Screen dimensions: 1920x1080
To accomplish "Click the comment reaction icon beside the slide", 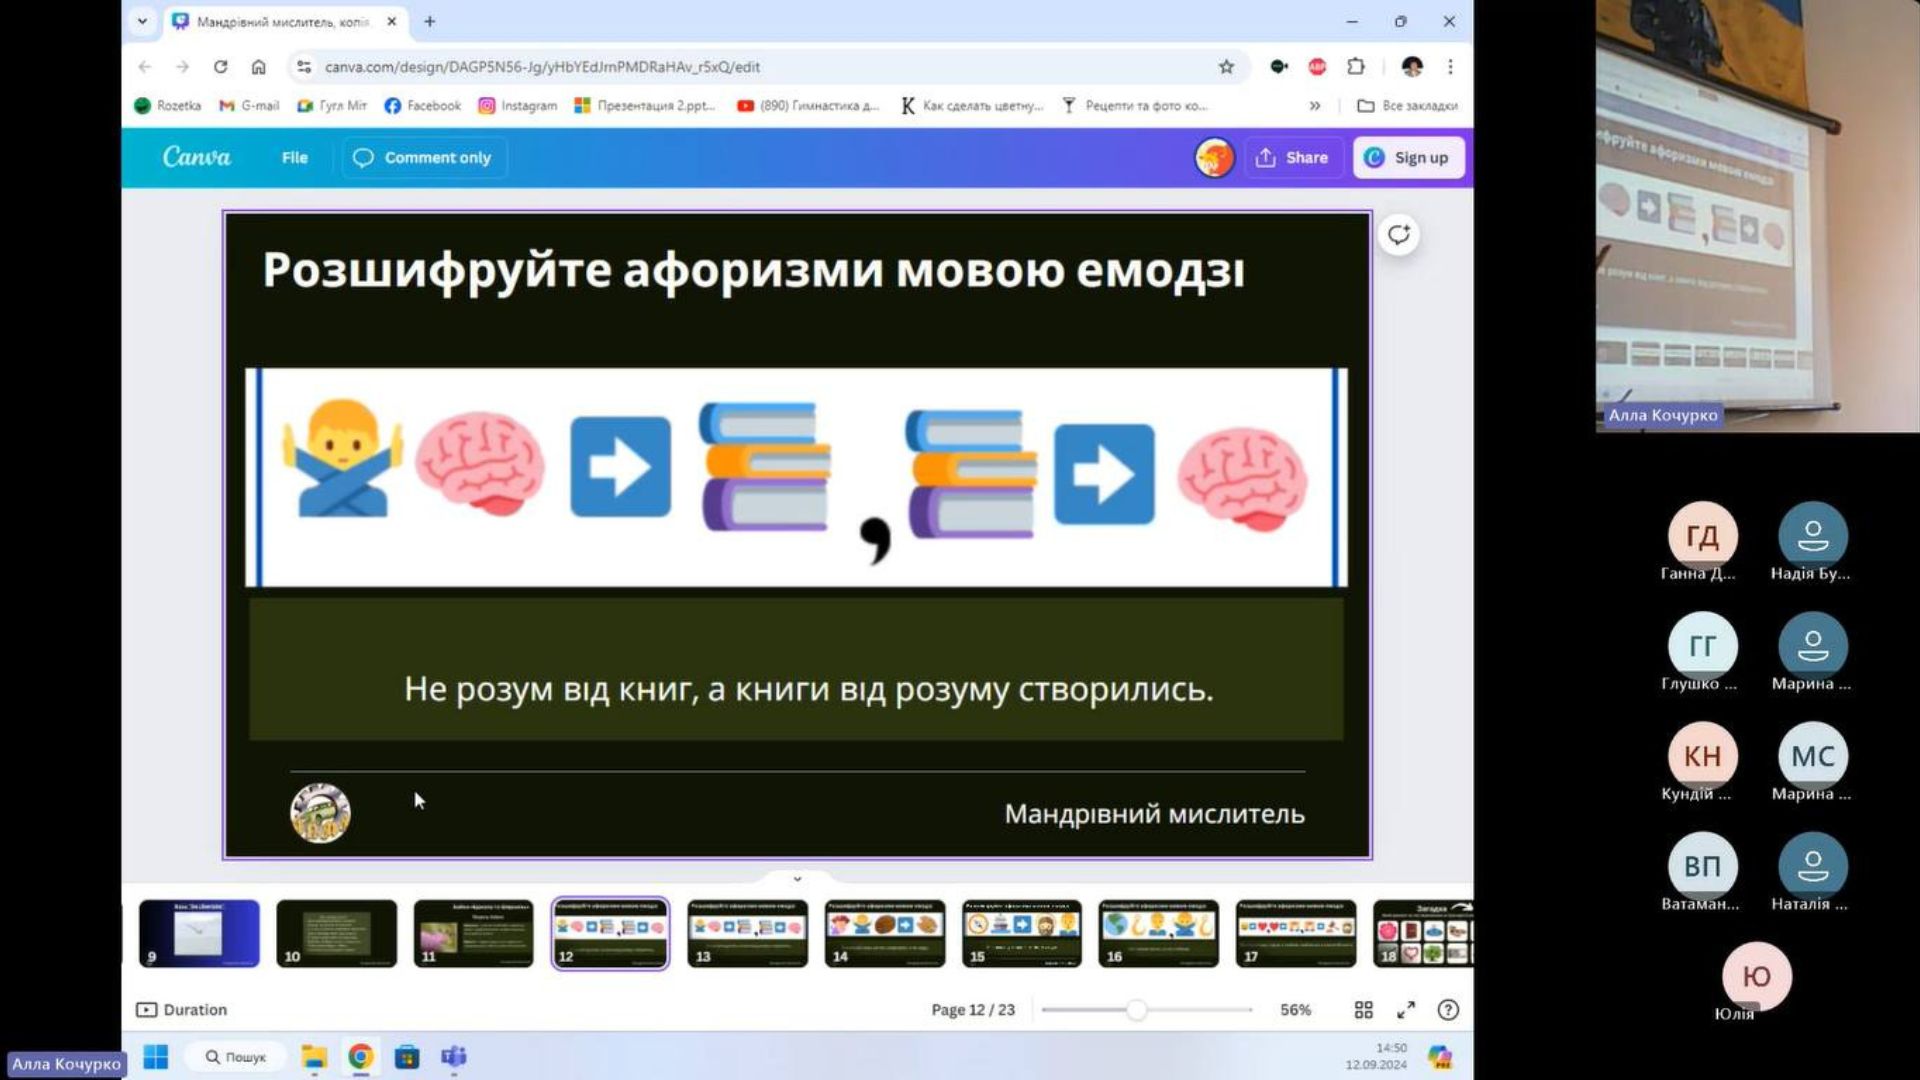I will coord(1398,235).
